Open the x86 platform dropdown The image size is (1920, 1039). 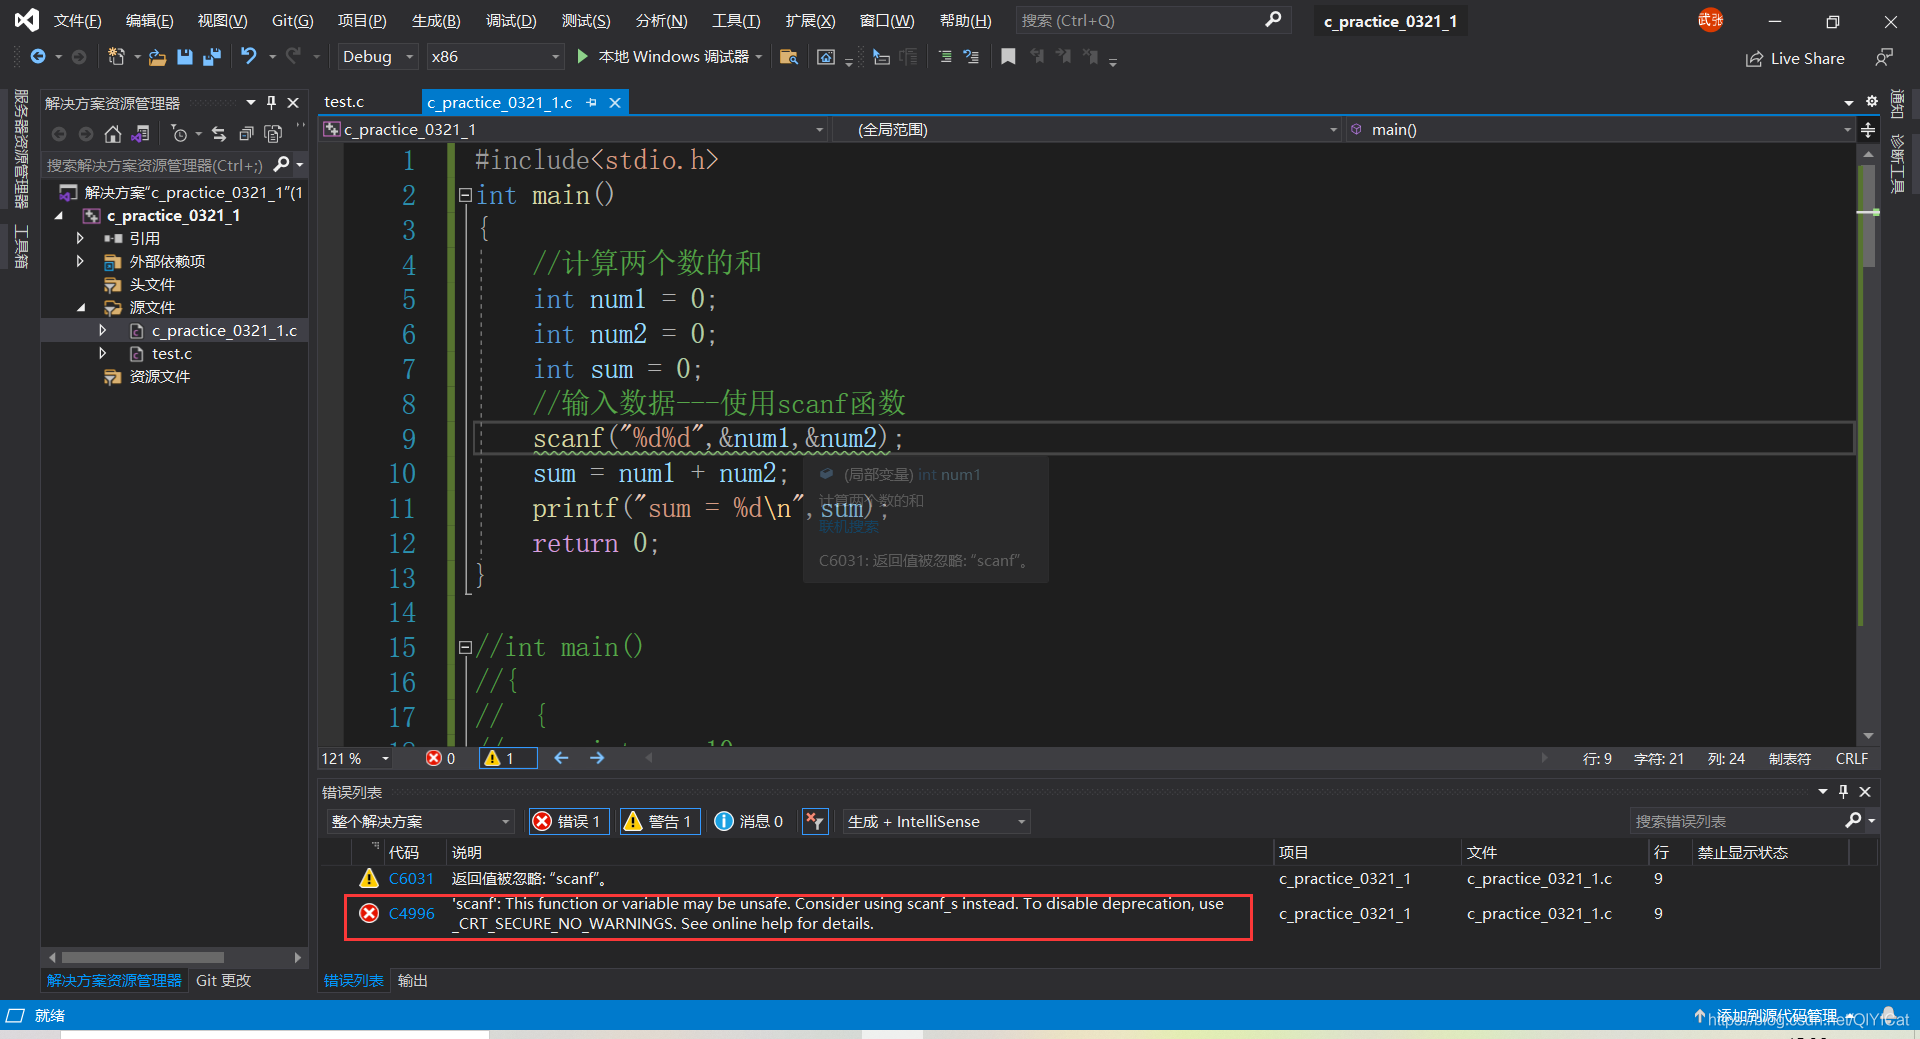click(x=494, y=57)
